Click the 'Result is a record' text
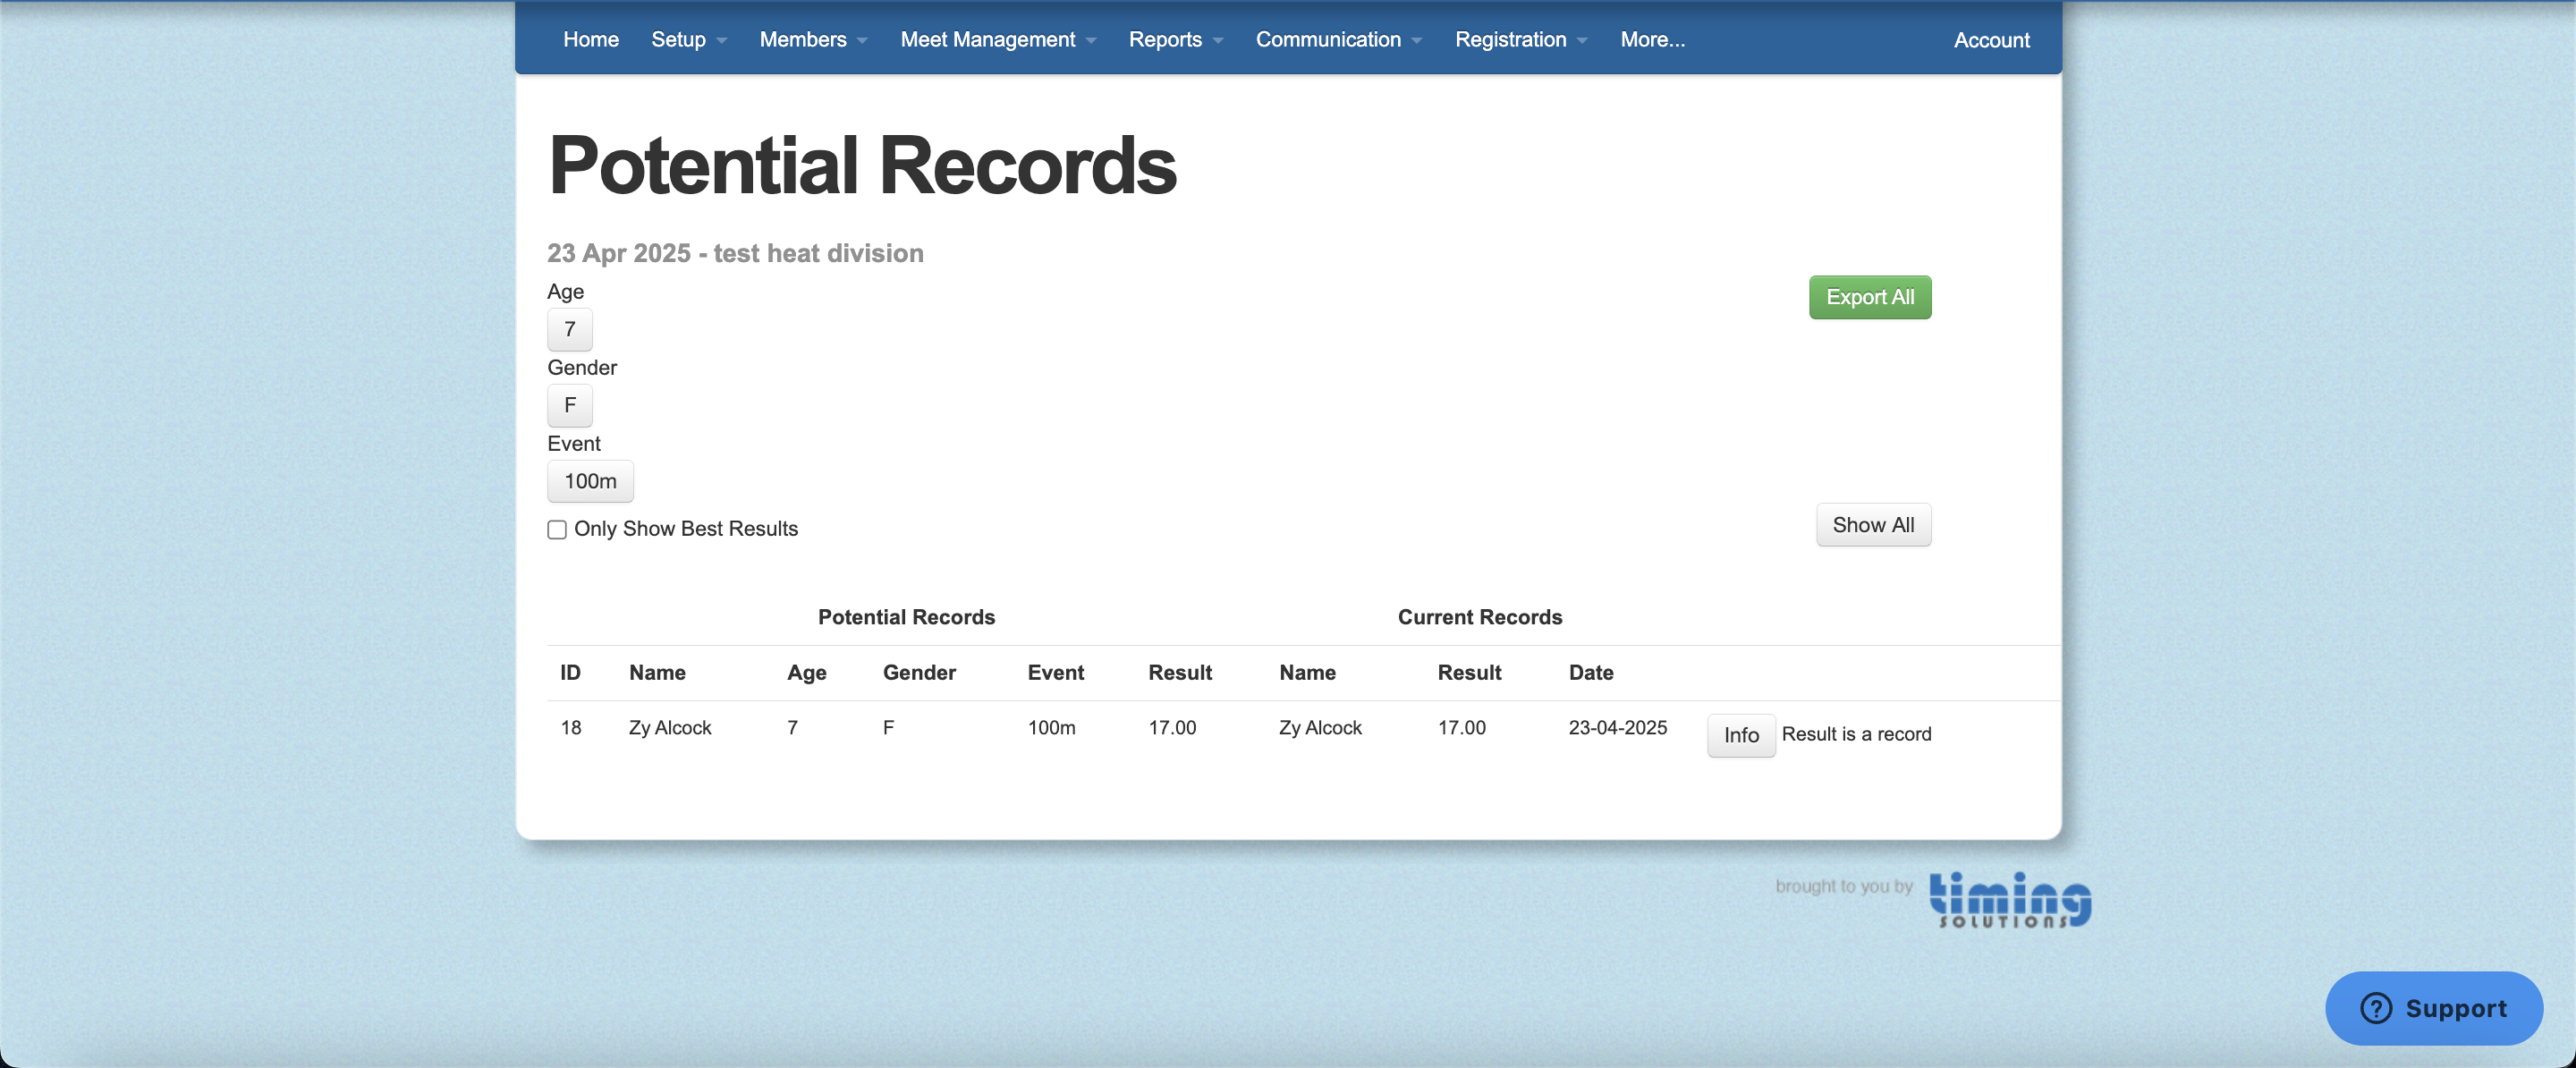Screen dimensions: 2576x1068 pyautogui.click(x=1856, y=734)
